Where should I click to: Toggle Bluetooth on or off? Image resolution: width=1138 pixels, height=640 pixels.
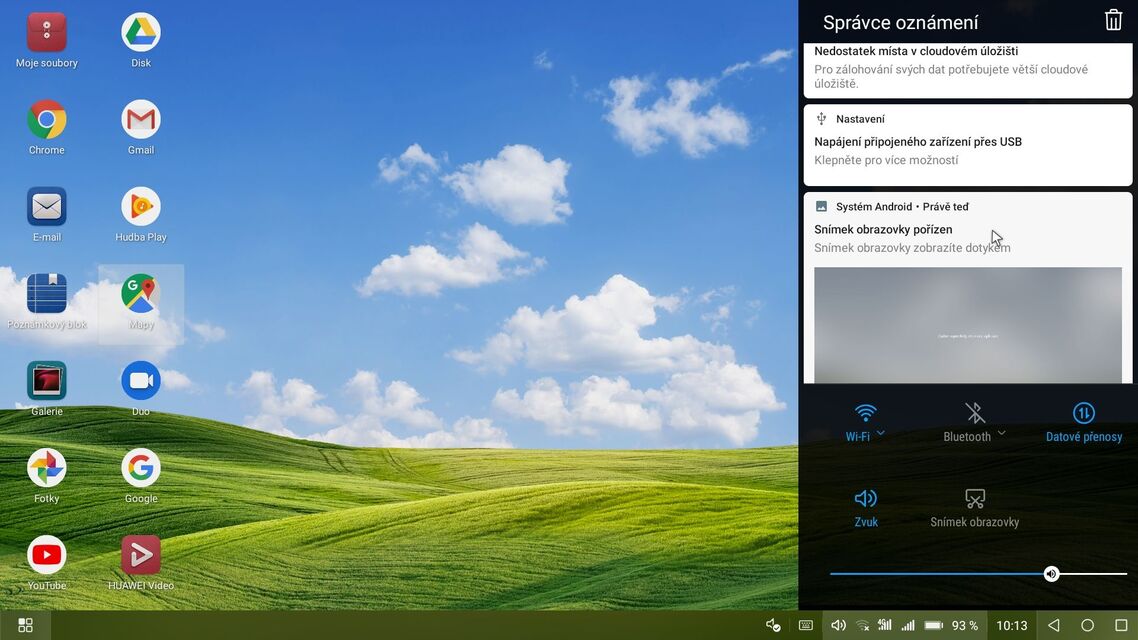(974, 413)
